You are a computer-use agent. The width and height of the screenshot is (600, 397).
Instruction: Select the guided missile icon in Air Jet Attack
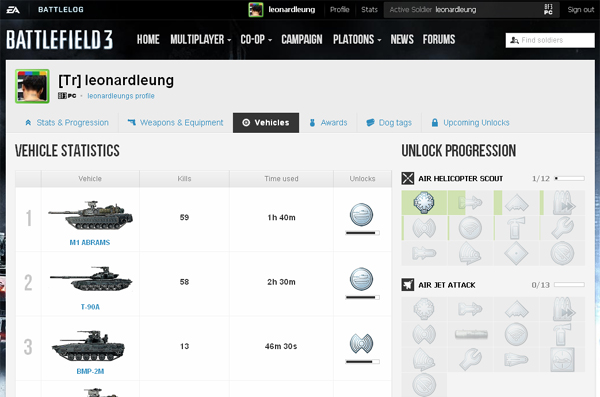pyautogui.click(x=516, y=359)
